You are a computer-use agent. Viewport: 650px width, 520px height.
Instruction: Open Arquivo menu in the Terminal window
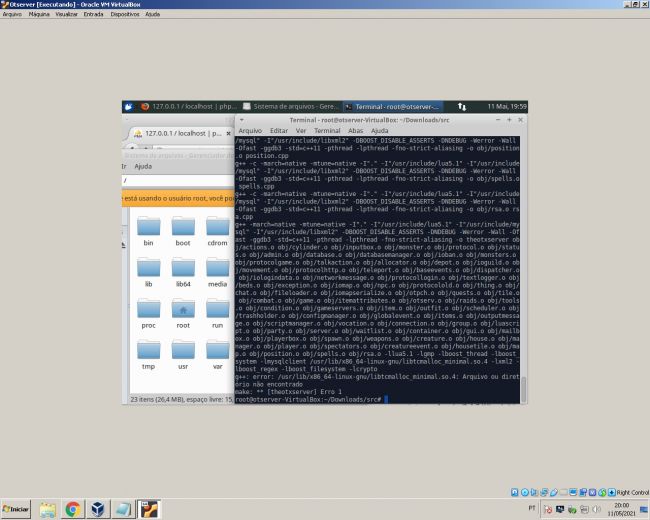[x=250, y=131]
